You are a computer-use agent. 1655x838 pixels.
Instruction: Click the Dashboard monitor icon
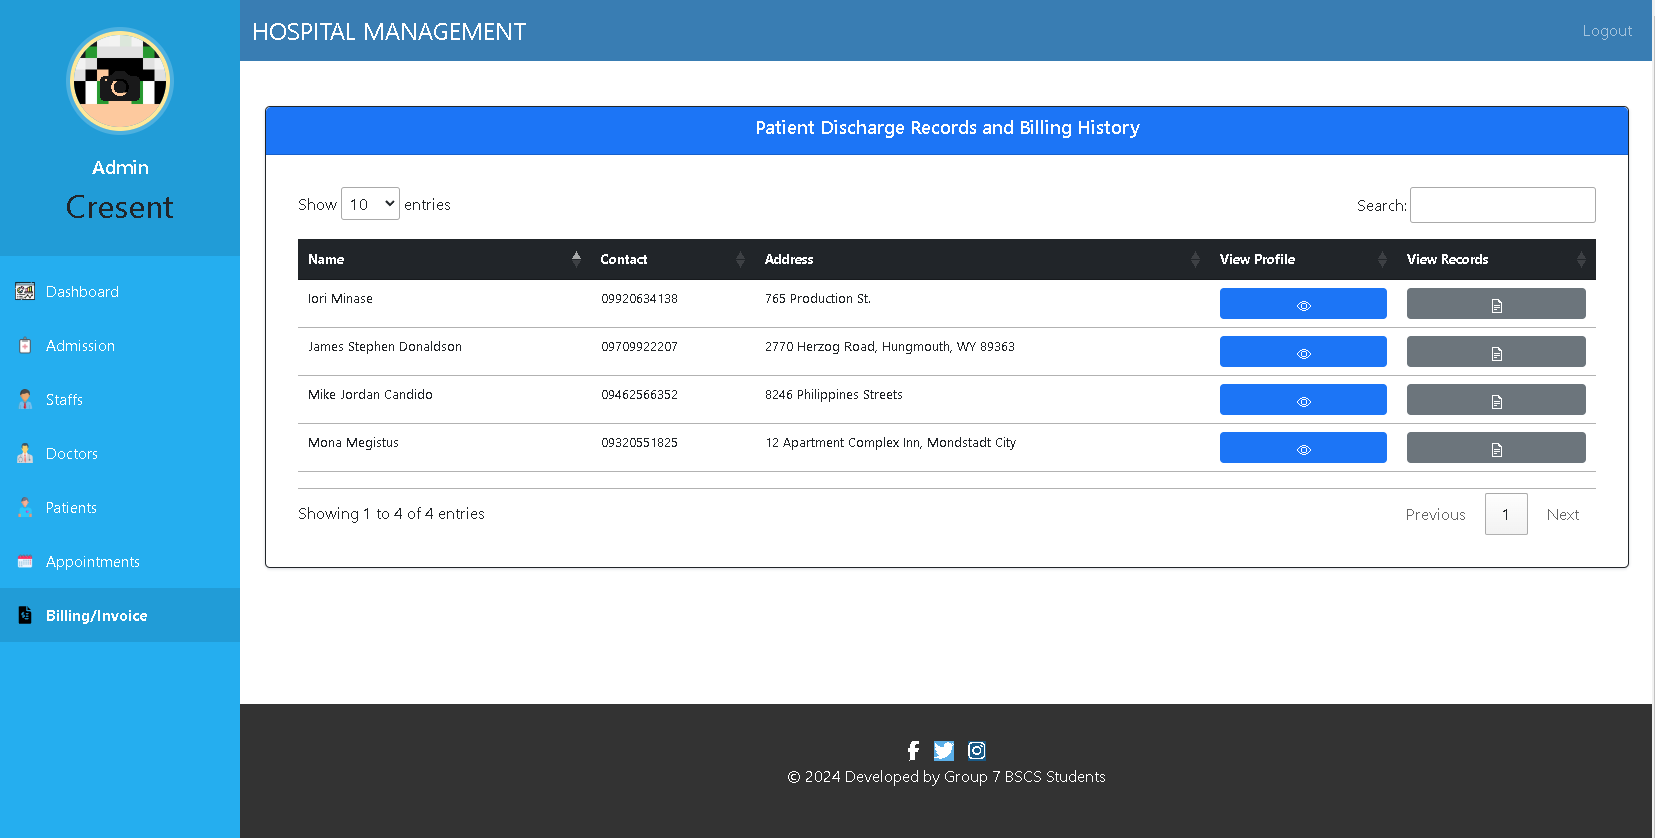point(25,292)
